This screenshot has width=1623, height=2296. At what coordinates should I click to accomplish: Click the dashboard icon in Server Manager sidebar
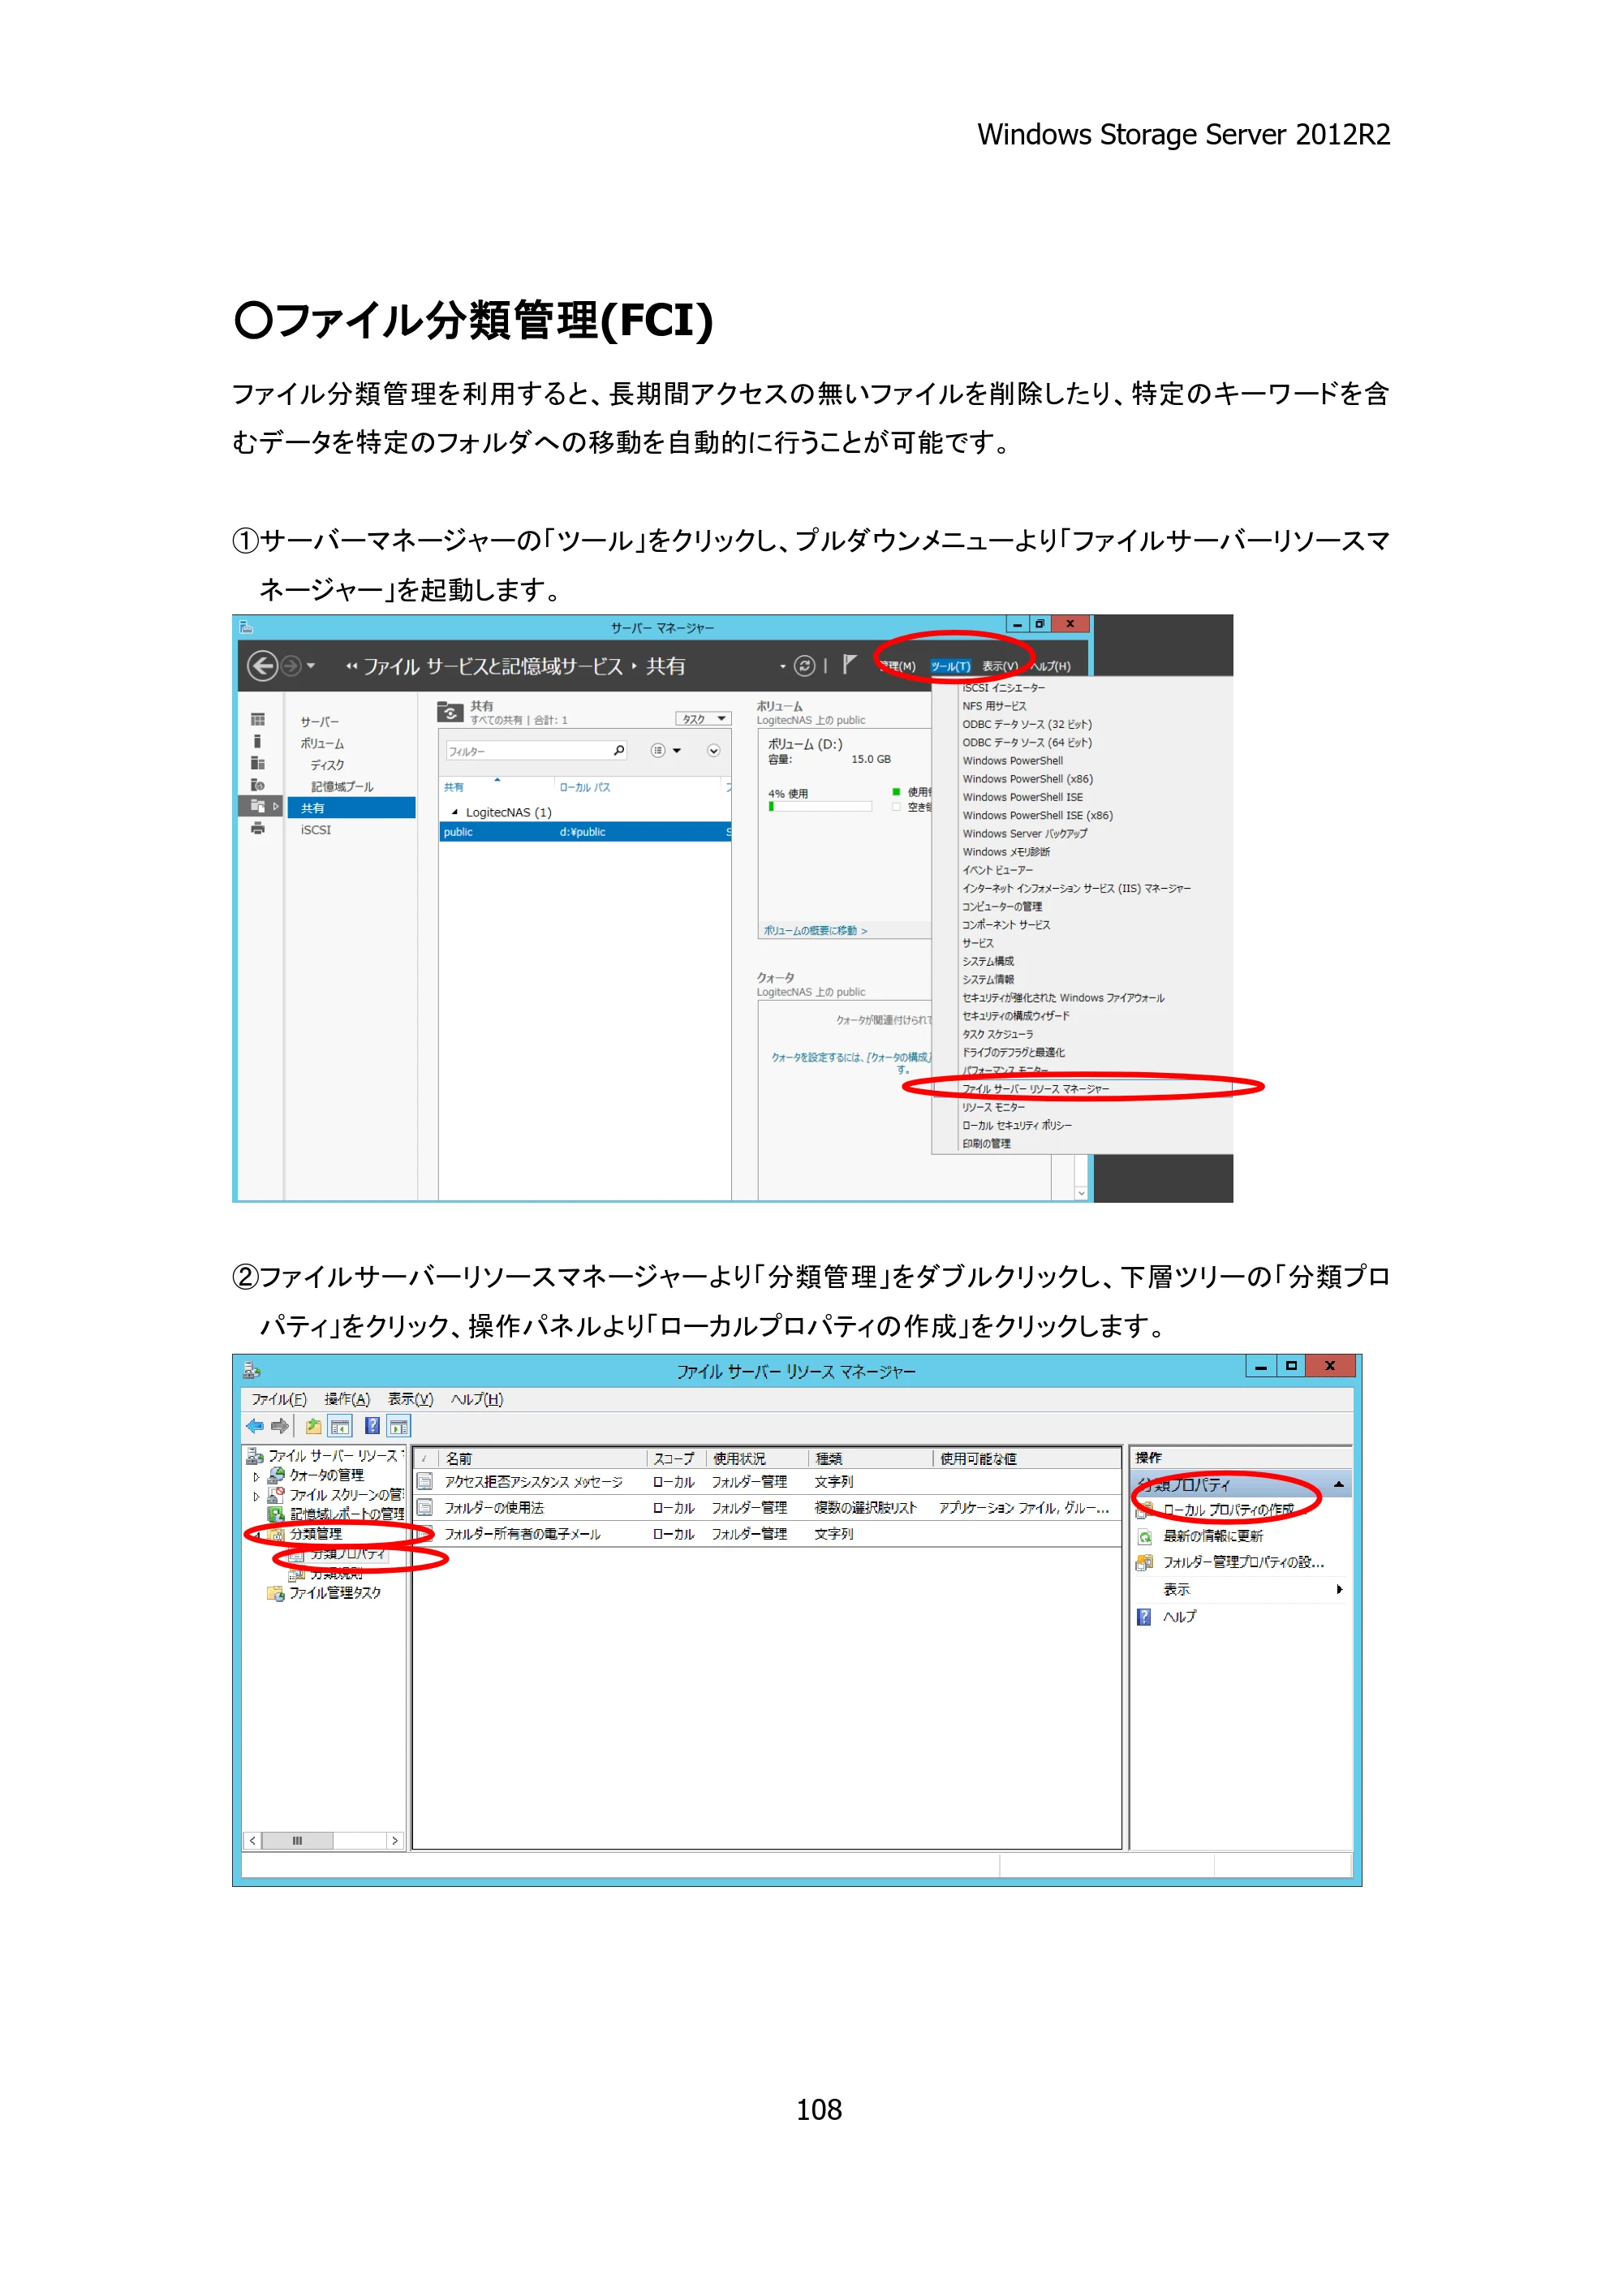click(258, 720)
